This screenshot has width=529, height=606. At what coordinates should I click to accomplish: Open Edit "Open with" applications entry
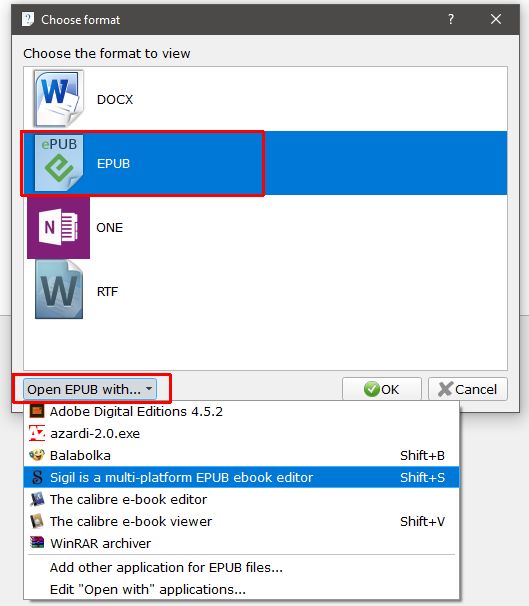click(148, 589)
